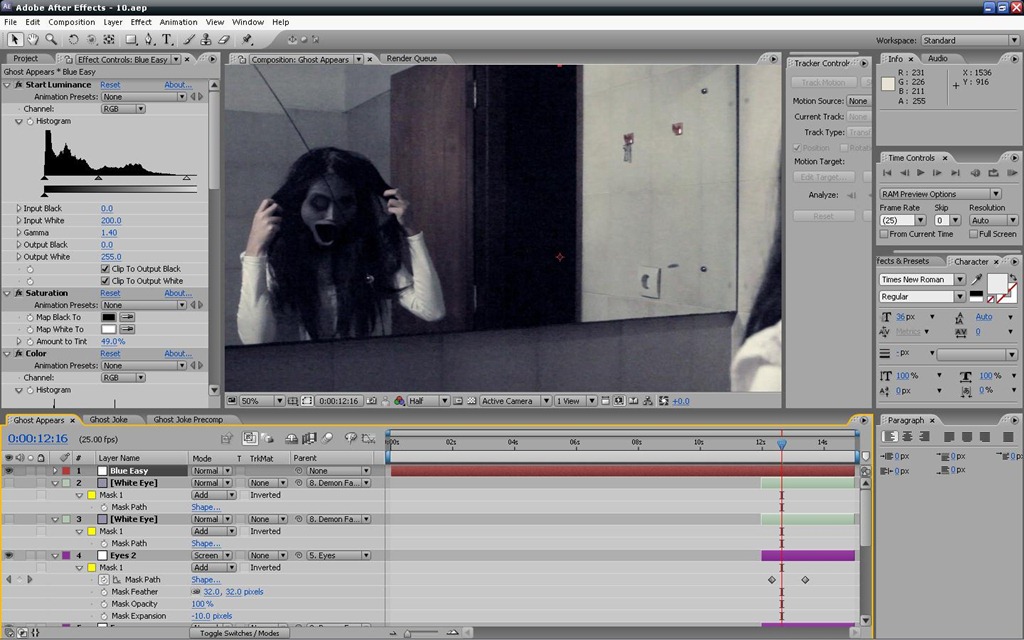Screen dimensions: 1024x640
Task: Select the Horizontal Type tool
Action: [x=167, y=40]
